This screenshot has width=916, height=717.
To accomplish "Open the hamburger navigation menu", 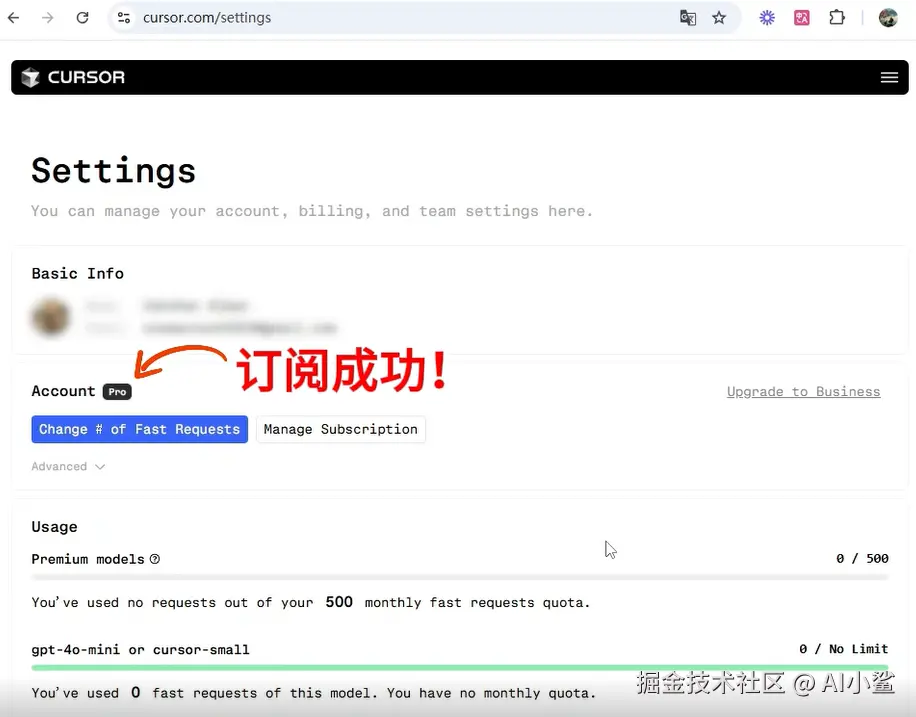I will pos(889,77).
